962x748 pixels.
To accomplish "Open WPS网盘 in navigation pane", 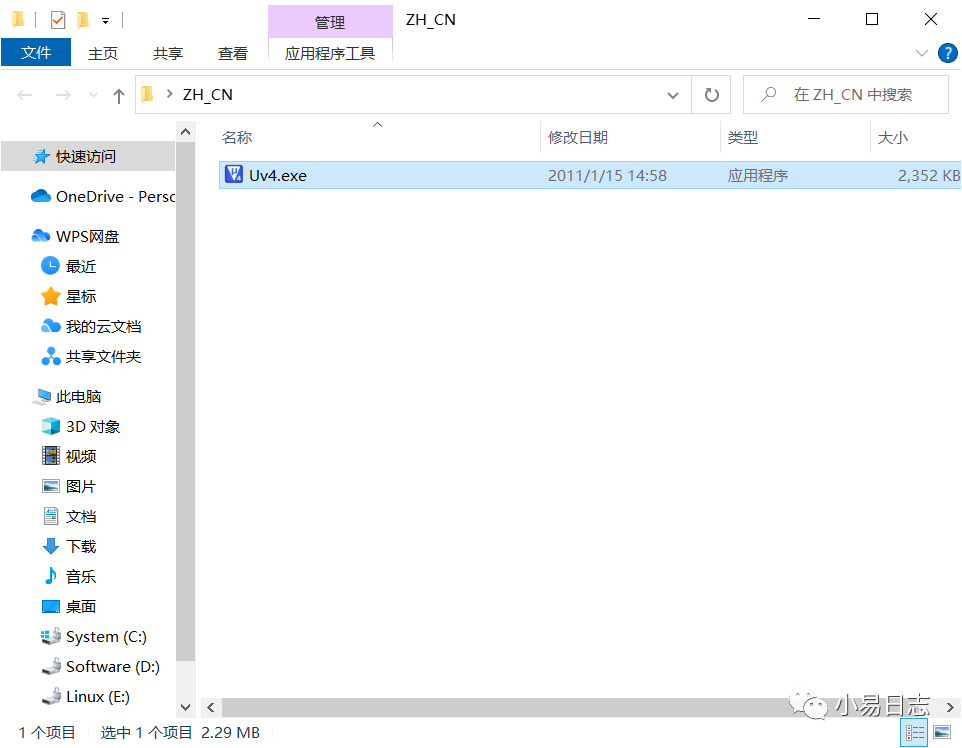I will 75,236.
